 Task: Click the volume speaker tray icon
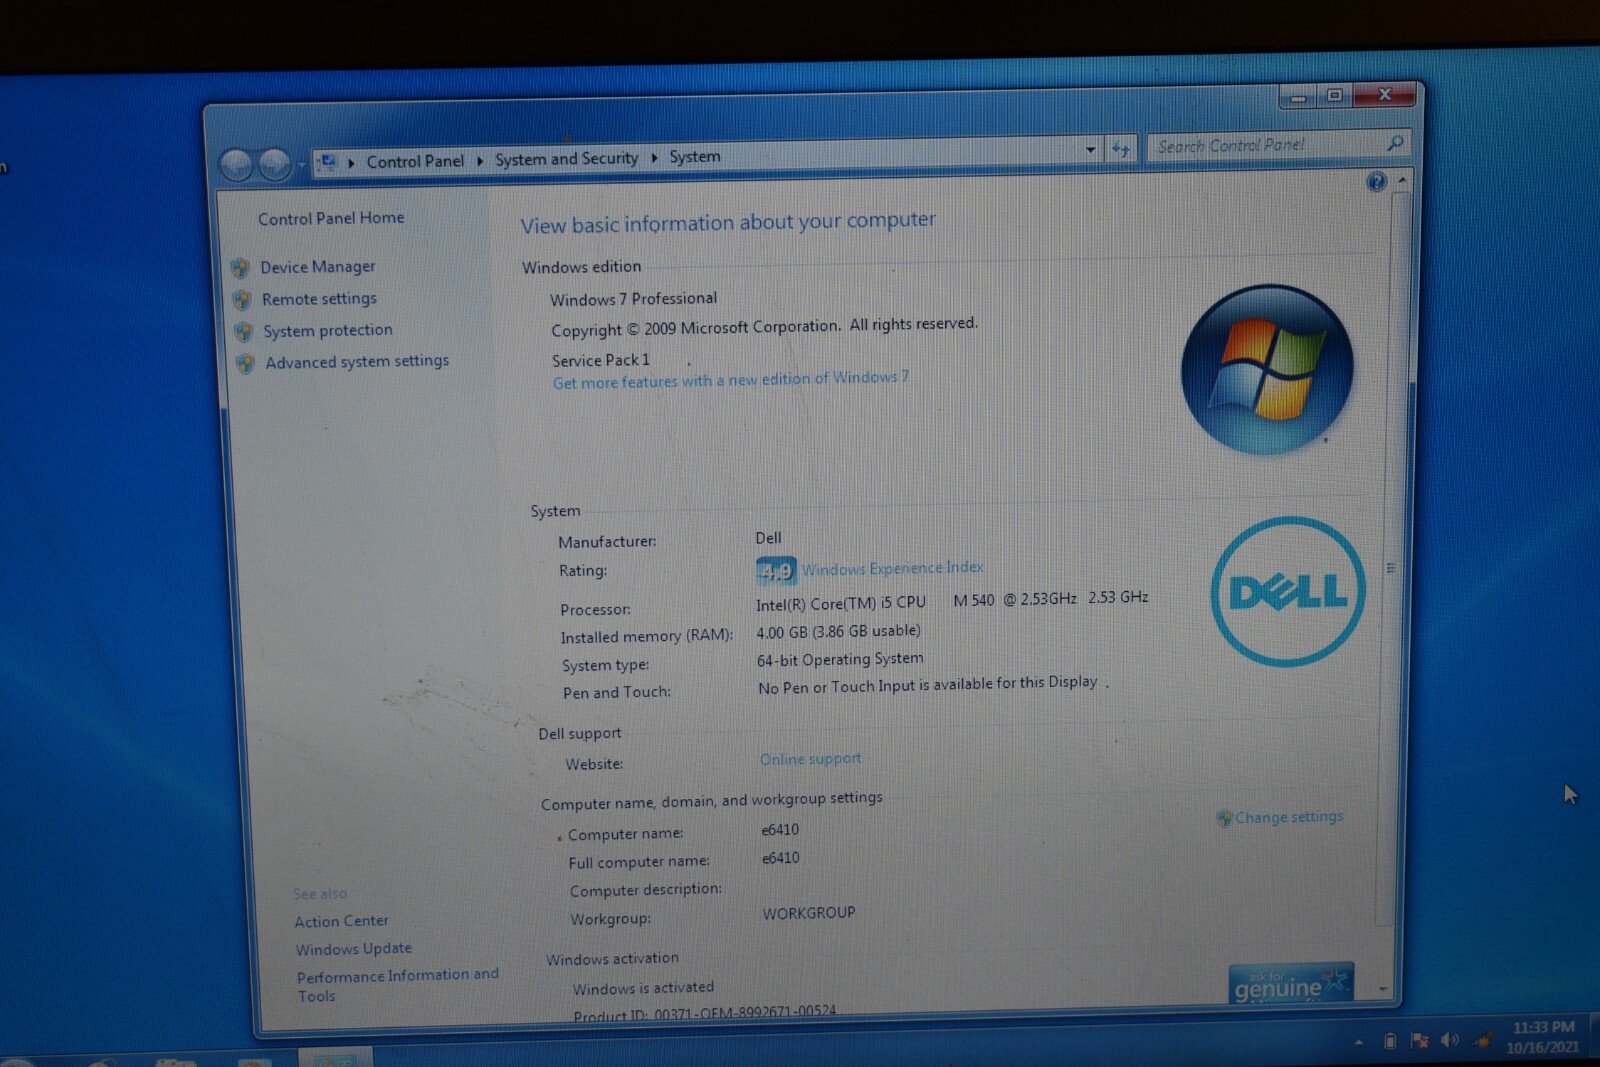coord(1450,1041)
